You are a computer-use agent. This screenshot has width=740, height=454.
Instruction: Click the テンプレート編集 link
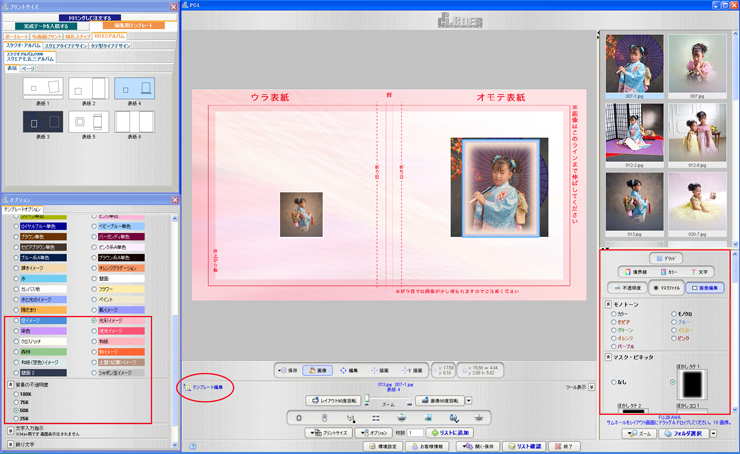point(212,386)
